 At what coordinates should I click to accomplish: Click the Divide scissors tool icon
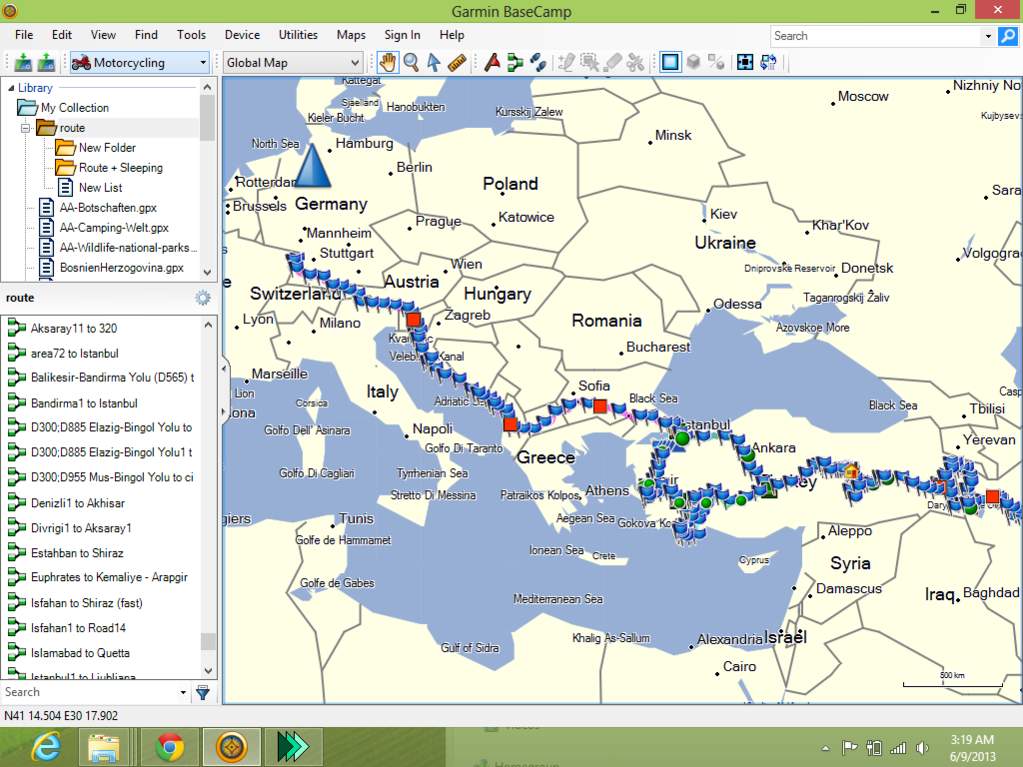pos(635,63)
